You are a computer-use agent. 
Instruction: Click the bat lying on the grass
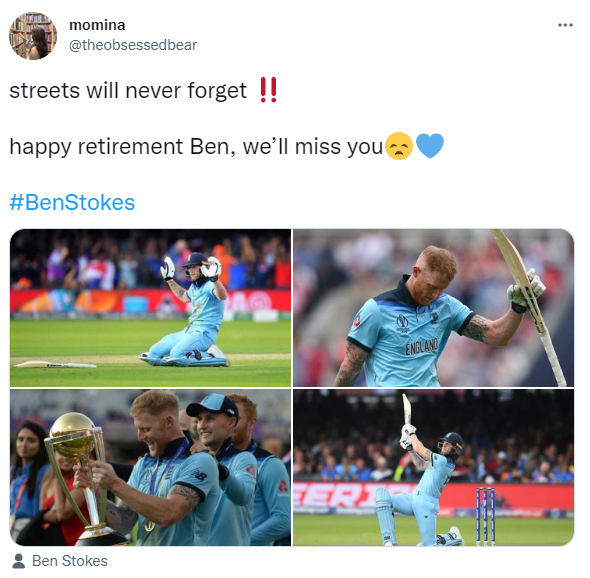55,364
